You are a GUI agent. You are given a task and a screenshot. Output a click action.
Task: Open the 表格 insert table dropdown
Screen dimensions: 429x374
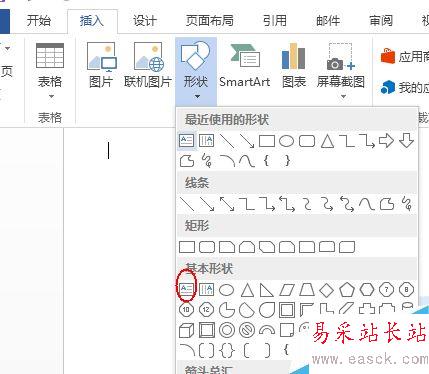point(50,71)
